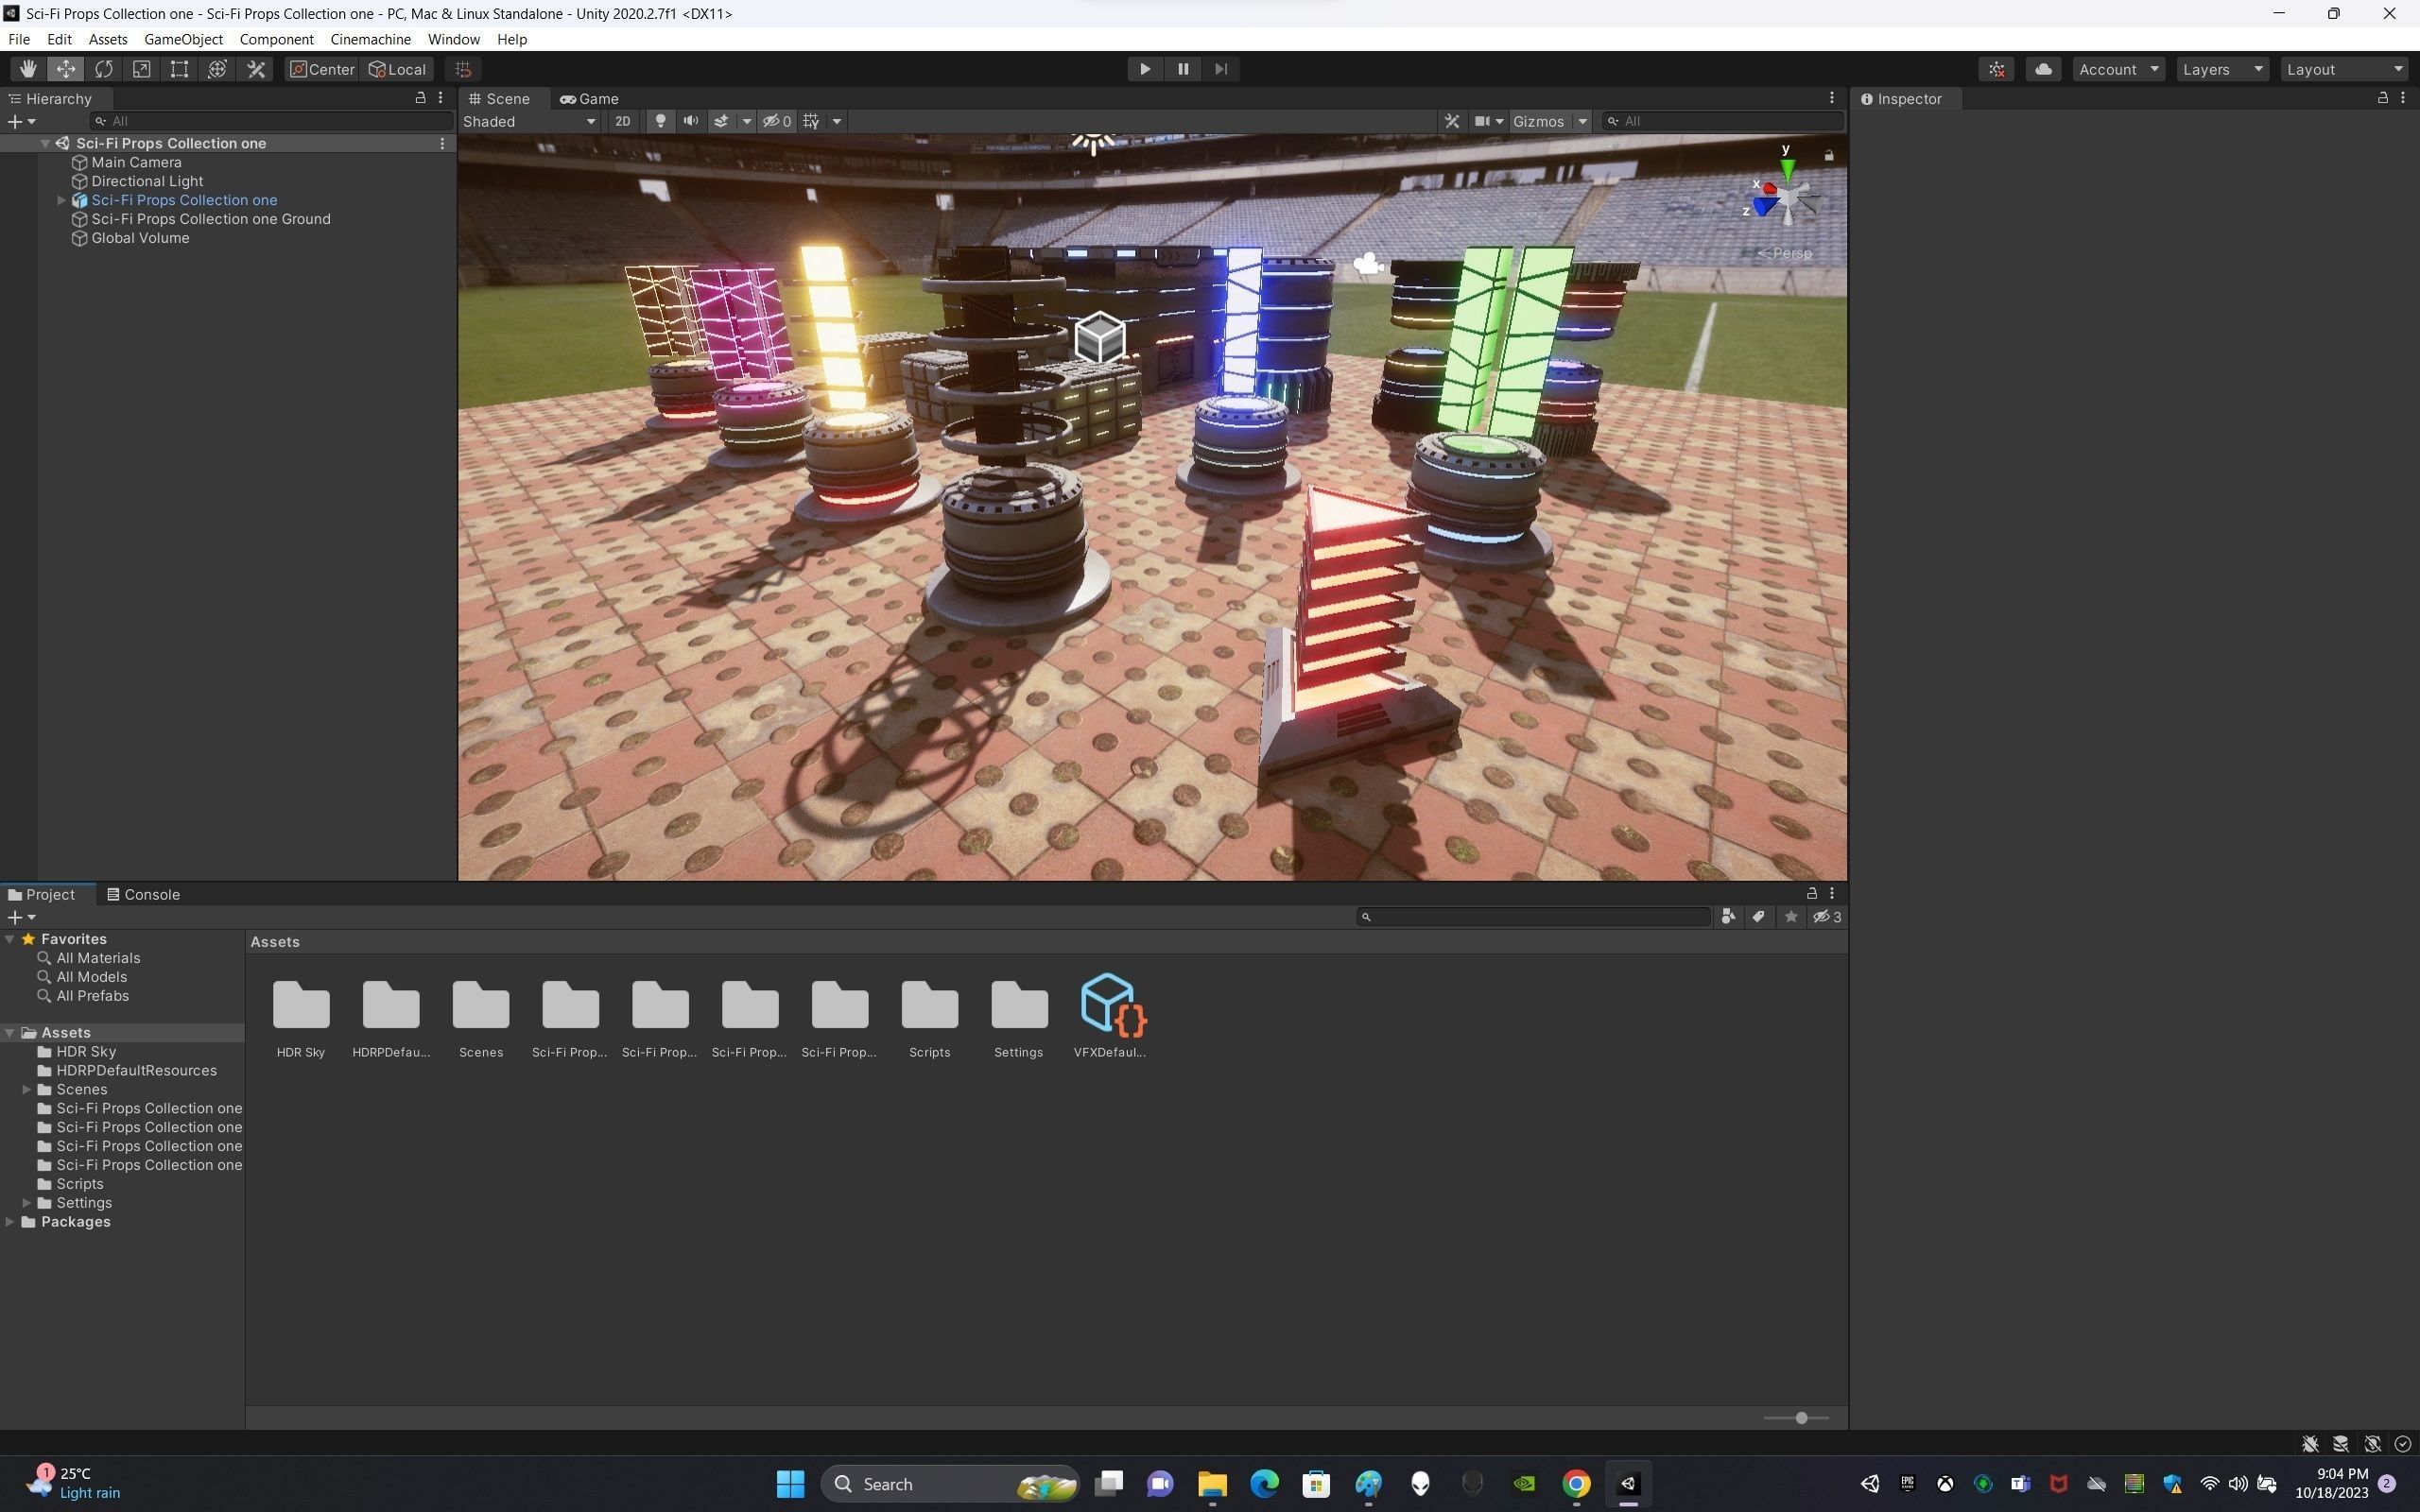Select the Hand tool in toolbar
The height and width of the screenshot is (1512, 2420).
pyautogui.click(x=28, y=69)
